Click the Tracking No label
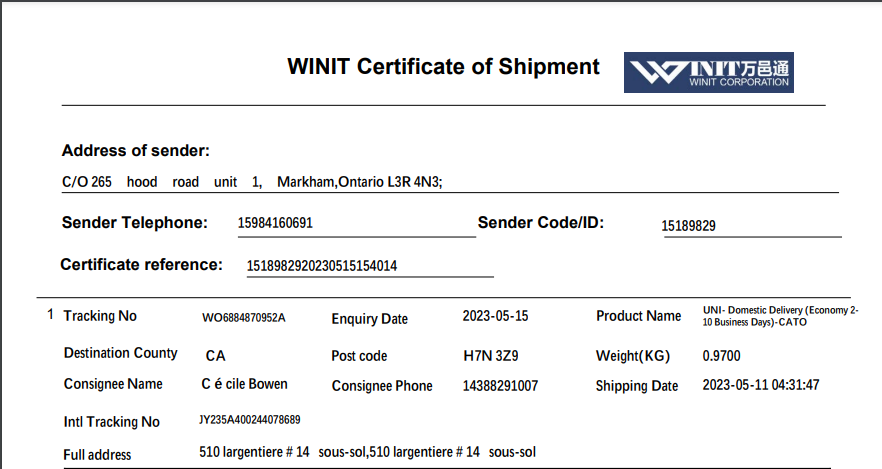 (100, 316)
